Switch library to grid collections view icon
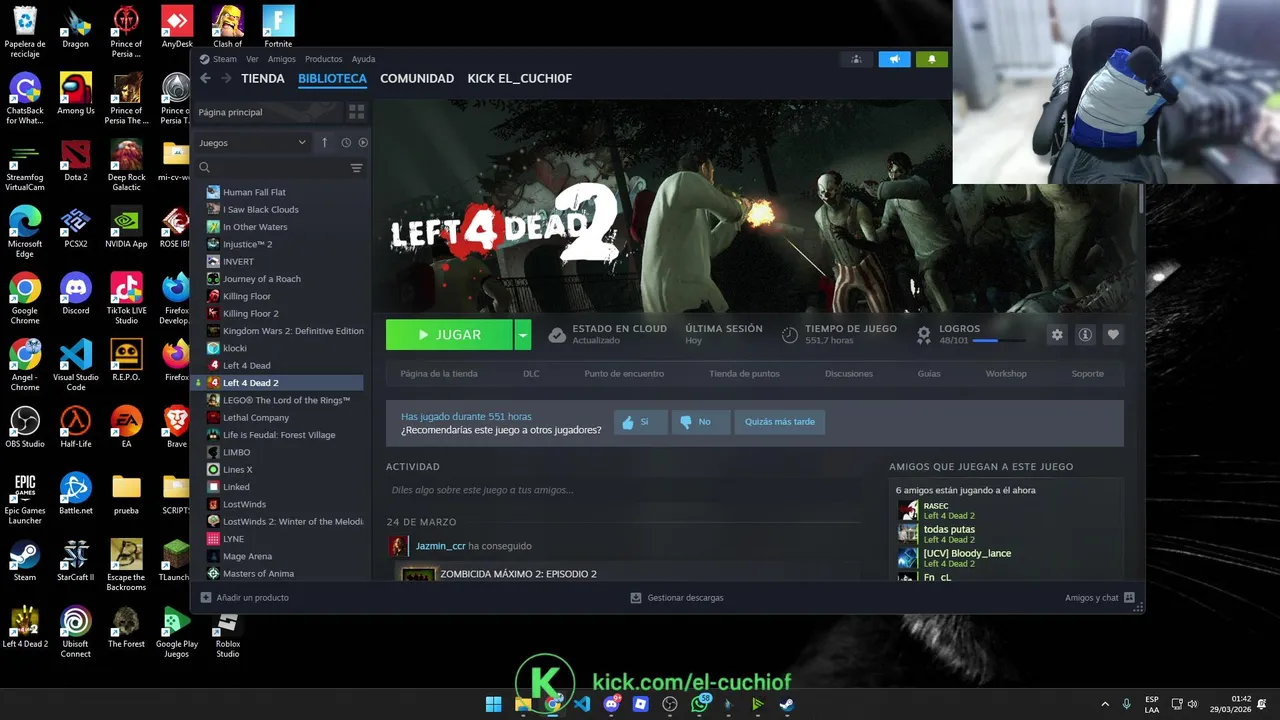The image size is (1280, 720). point(356,112)
